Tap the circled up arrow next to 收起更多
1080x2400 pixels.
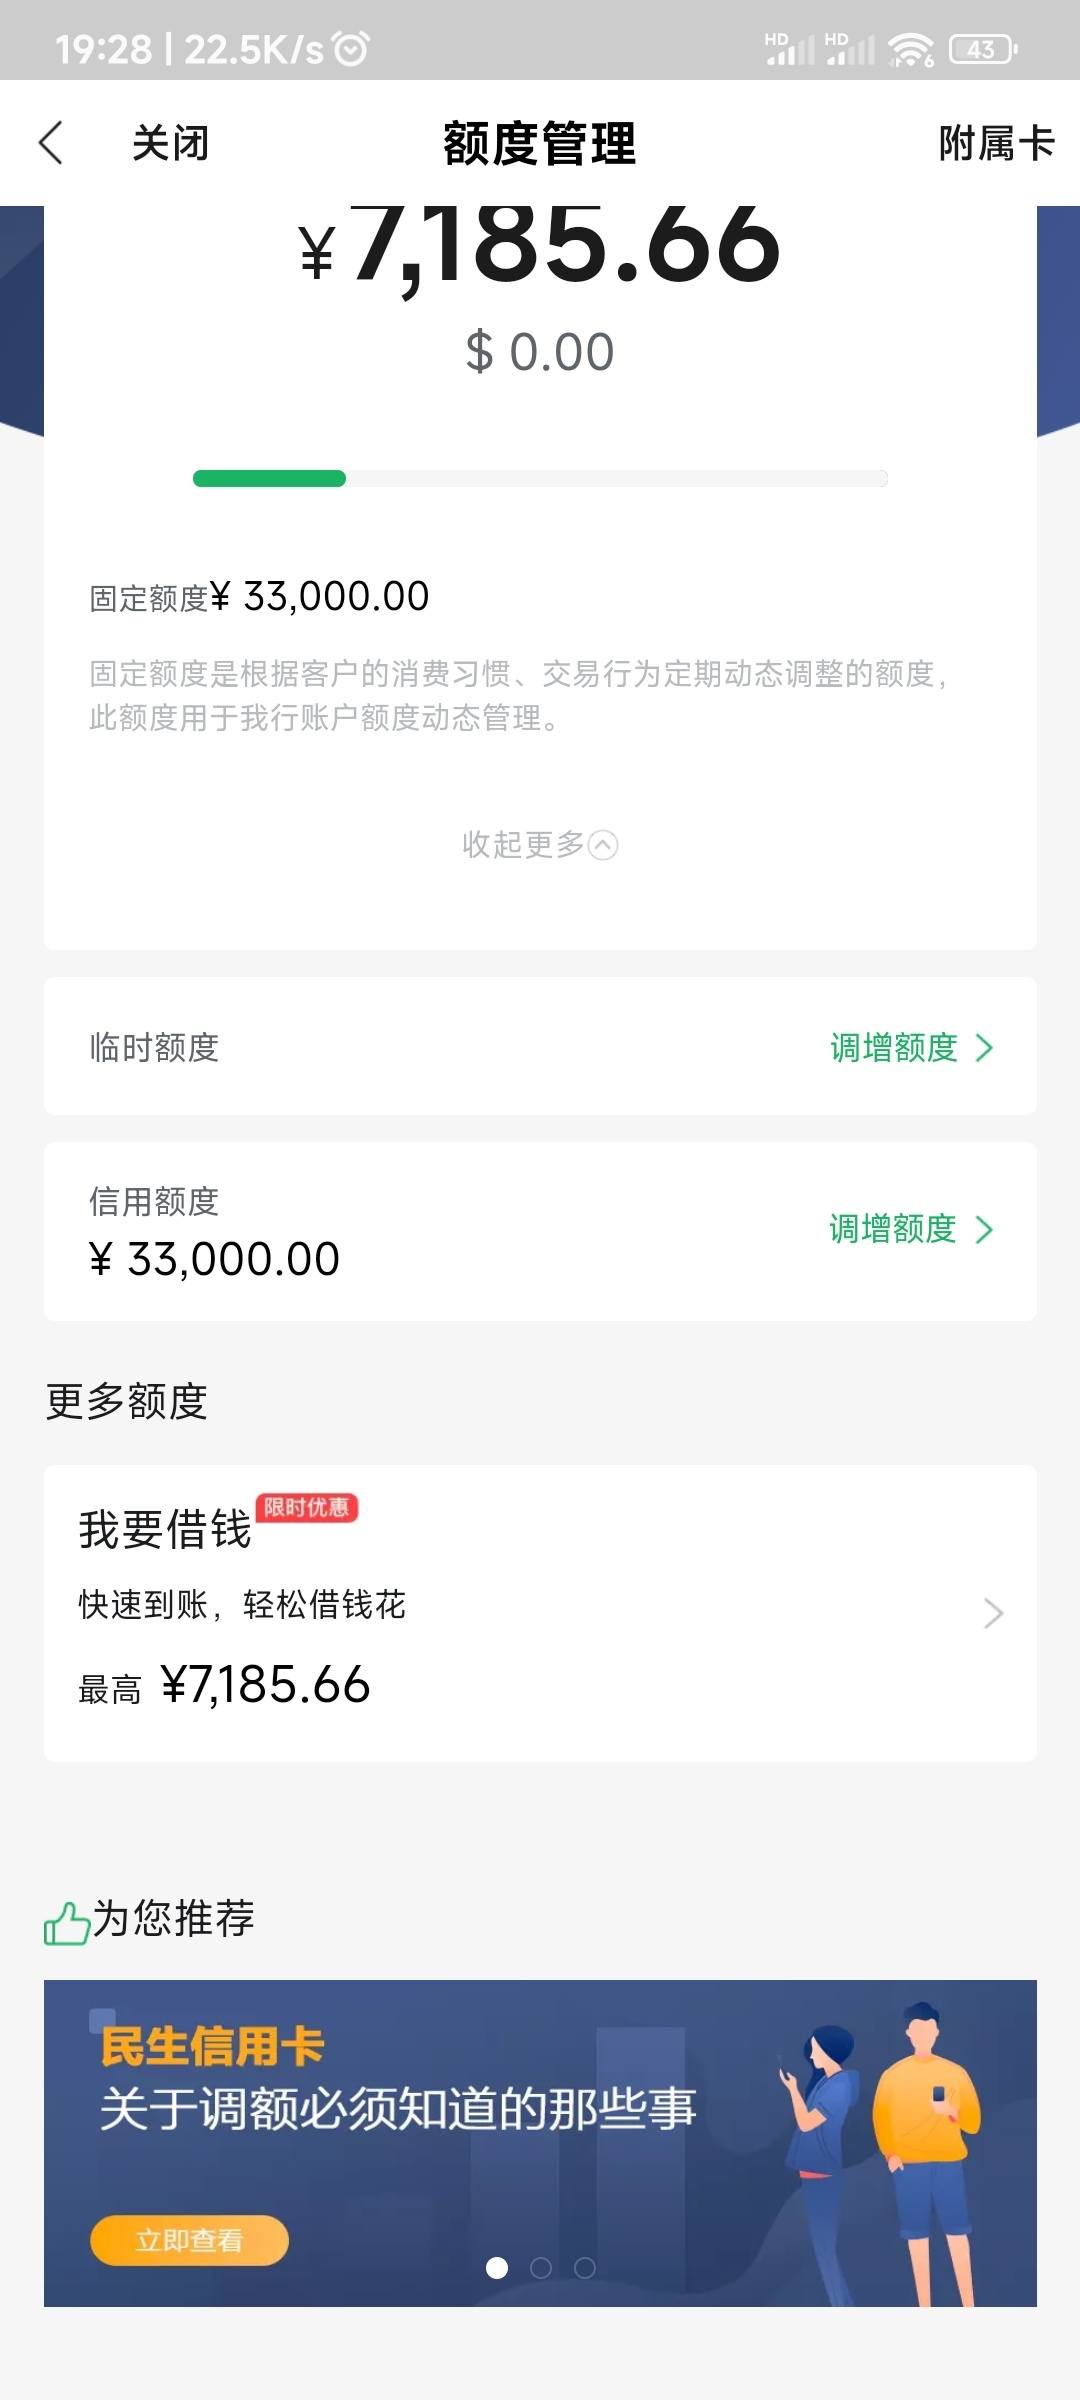pos(603,845)
